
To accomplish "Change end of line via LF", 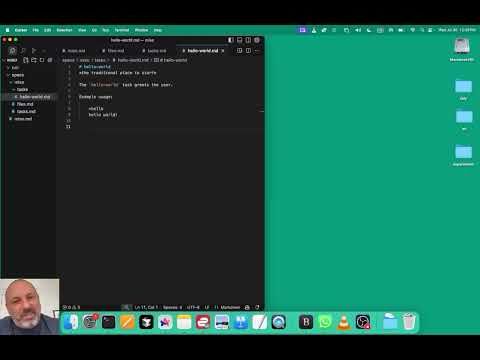I will 207,307.
